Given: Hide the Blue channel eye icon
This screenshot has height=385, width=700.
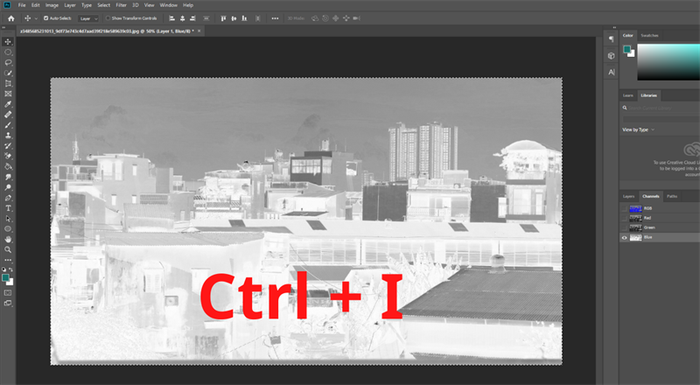Looking at the screenshot, I should point(624,238).
